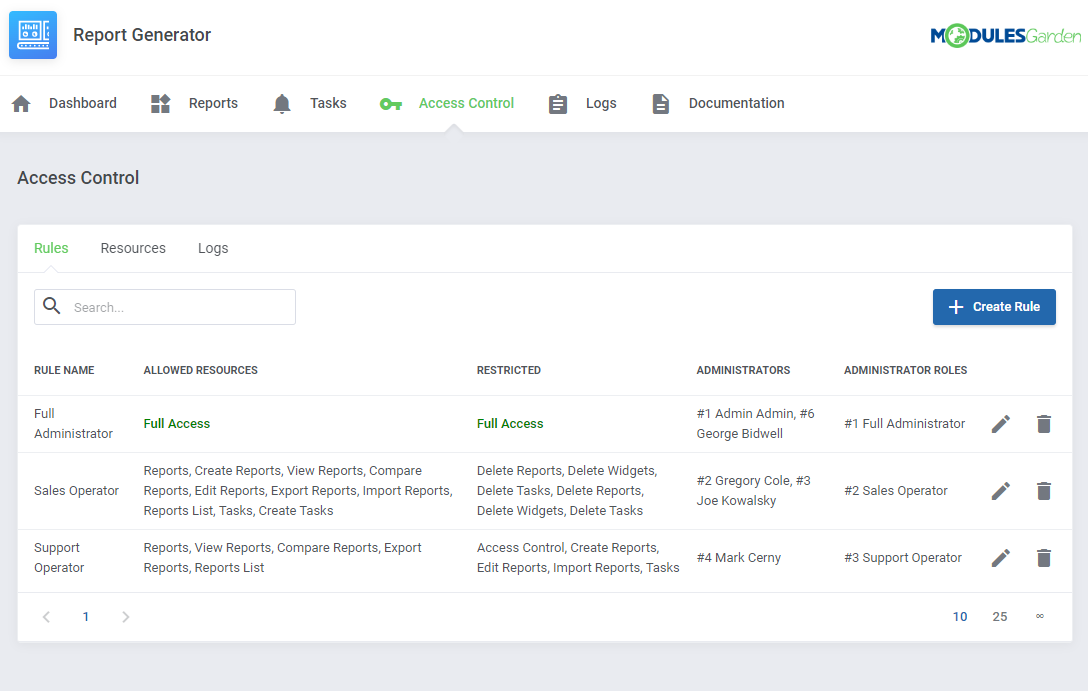The image size is (1088, 691).
Task: Sort by Rule Name column header
Action: pyautogui.click(x=64, y=370)
